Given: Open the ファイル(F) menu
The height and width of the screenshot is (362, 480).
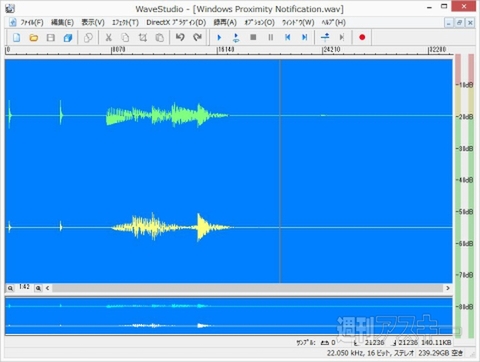Looking at the screenshot, I should [32, 22].
